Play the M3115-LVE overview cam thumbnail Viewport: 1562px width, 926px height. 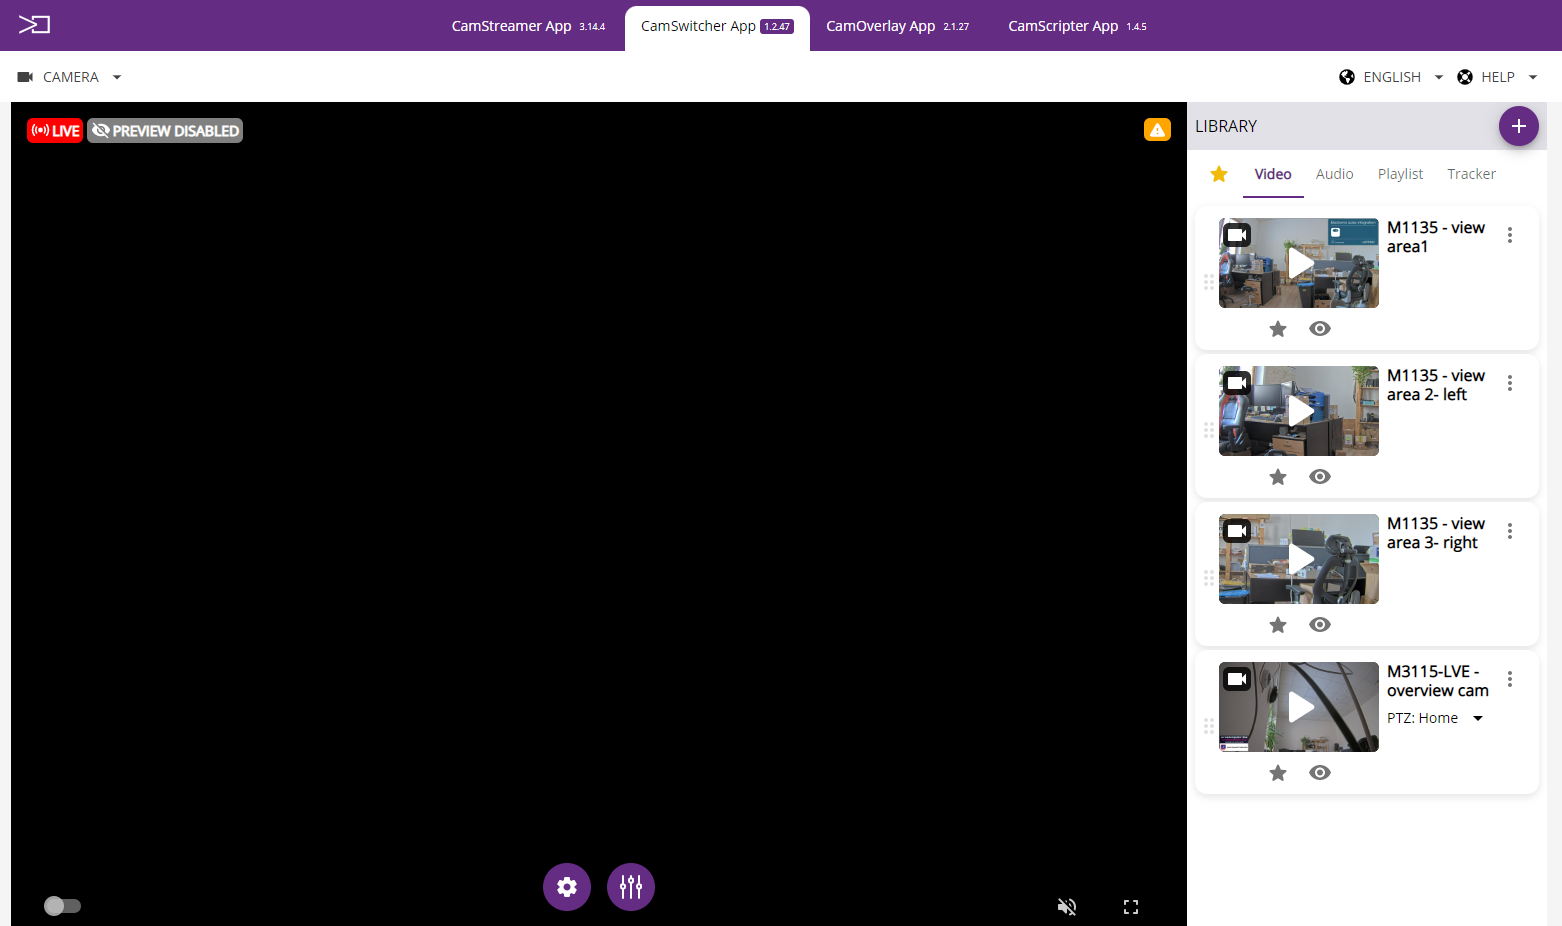click(1299, 707)
